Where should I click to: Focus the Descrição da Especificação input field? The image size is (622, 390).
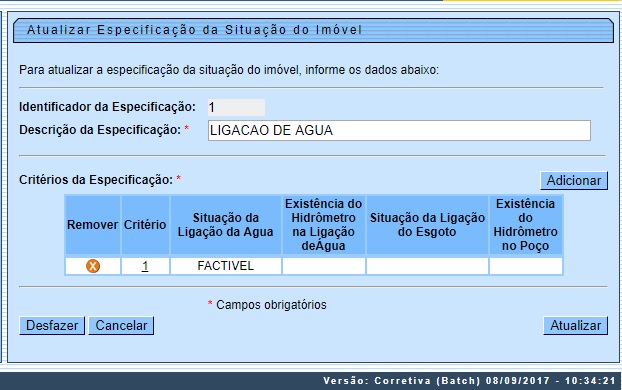pos(399,131)
